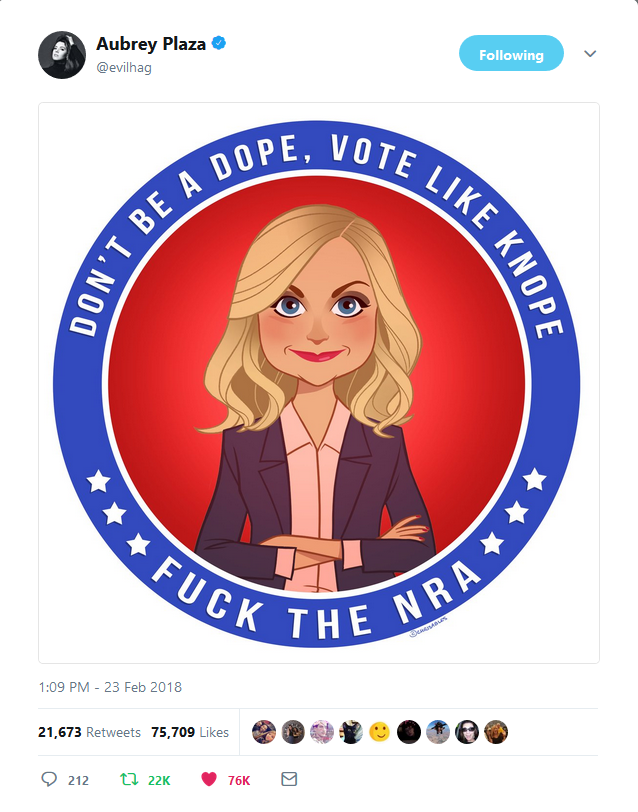Screen dimensions: 638x812
Task: Open the Knope badge image
Action: point(318,383)
